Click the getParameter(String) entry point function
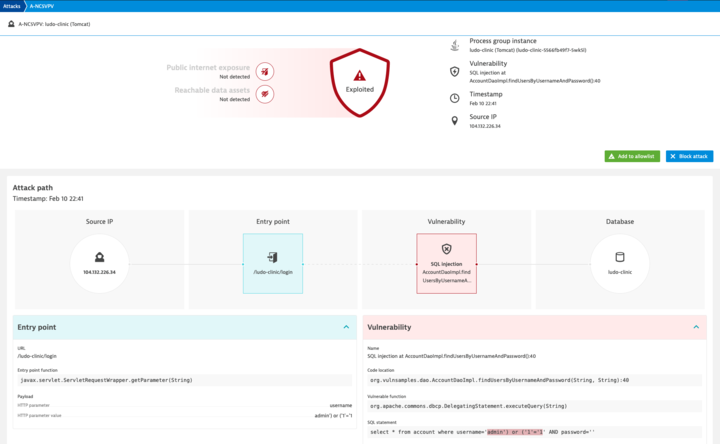720x444 pixels. [x=185, y=380]
